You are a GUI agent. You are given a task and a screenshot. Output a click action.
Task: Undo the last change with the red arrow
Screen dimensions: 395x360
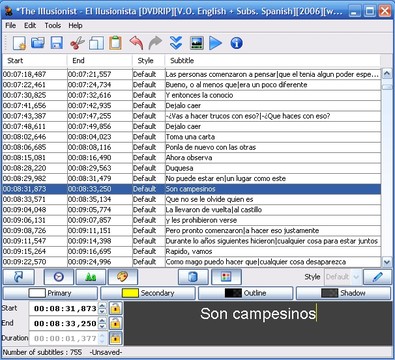click(136, 43)
